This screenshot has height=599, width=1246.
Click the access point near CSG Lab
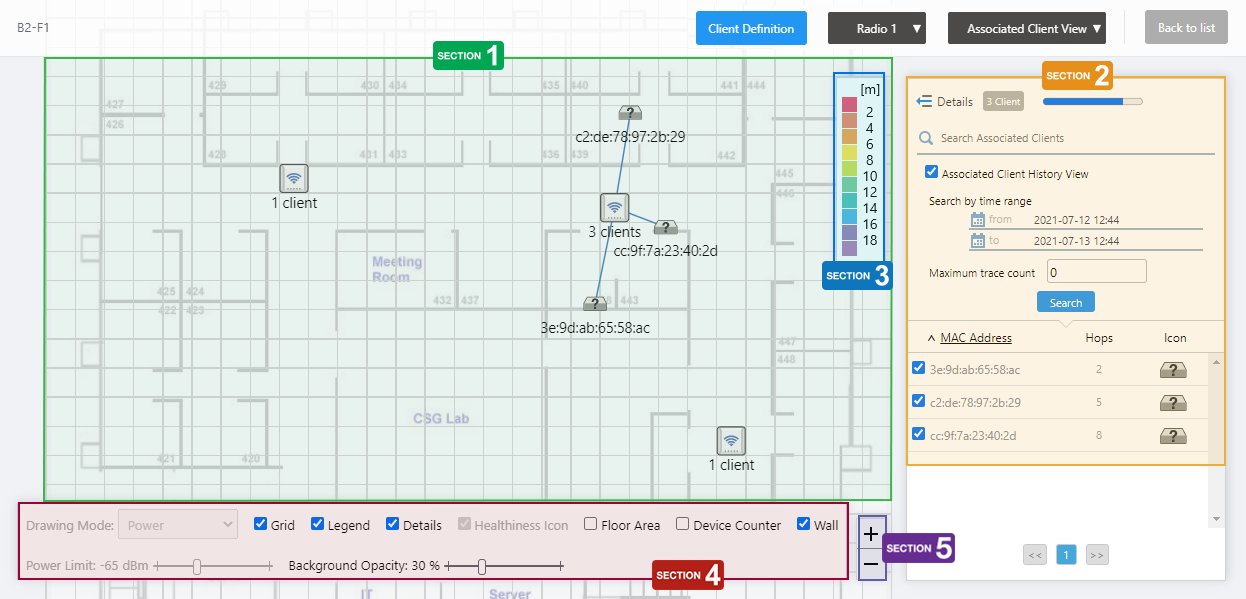click(x=731, y=441)
